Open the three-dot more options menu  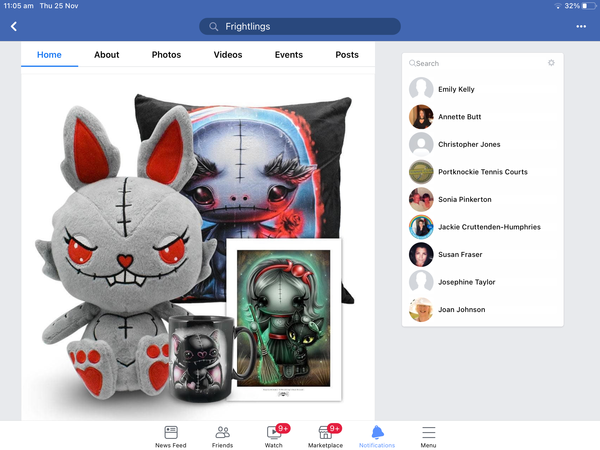tap(581, 26)
